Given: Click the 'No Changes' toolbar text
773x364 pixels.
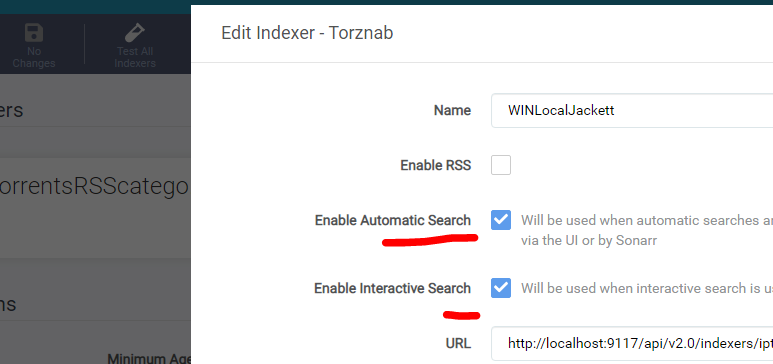Looking at the screenshot, I should tap(34, 57).
